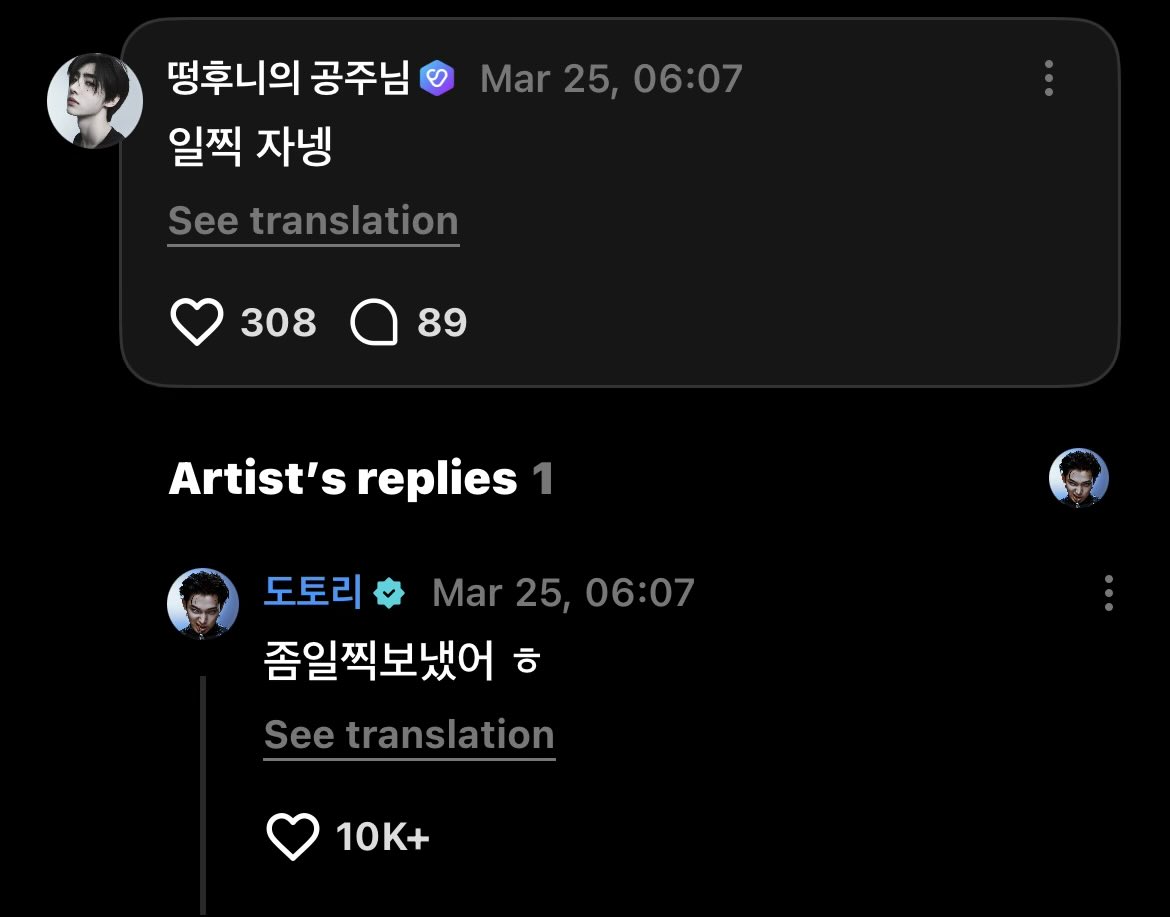The height and width of the screenshot is (917, 1170).
Task: Click the 10K+ like count on the reply
Action: pyautogui.click(x=383, y=837)
